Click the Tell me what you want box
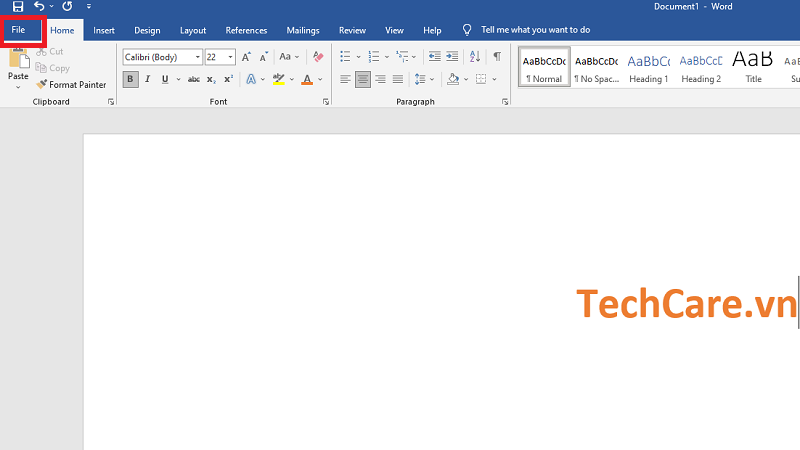 [535, 30]
